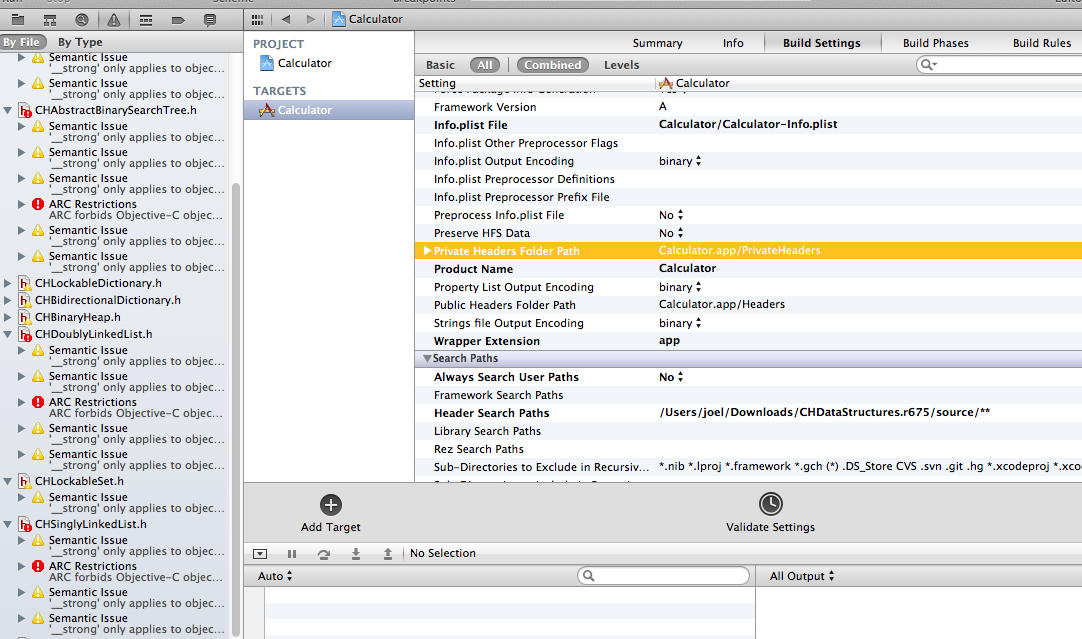Open Info.plist Output Encoding binary popup
The height and width of the screenshot is (639, 1082).
point(680,161)
